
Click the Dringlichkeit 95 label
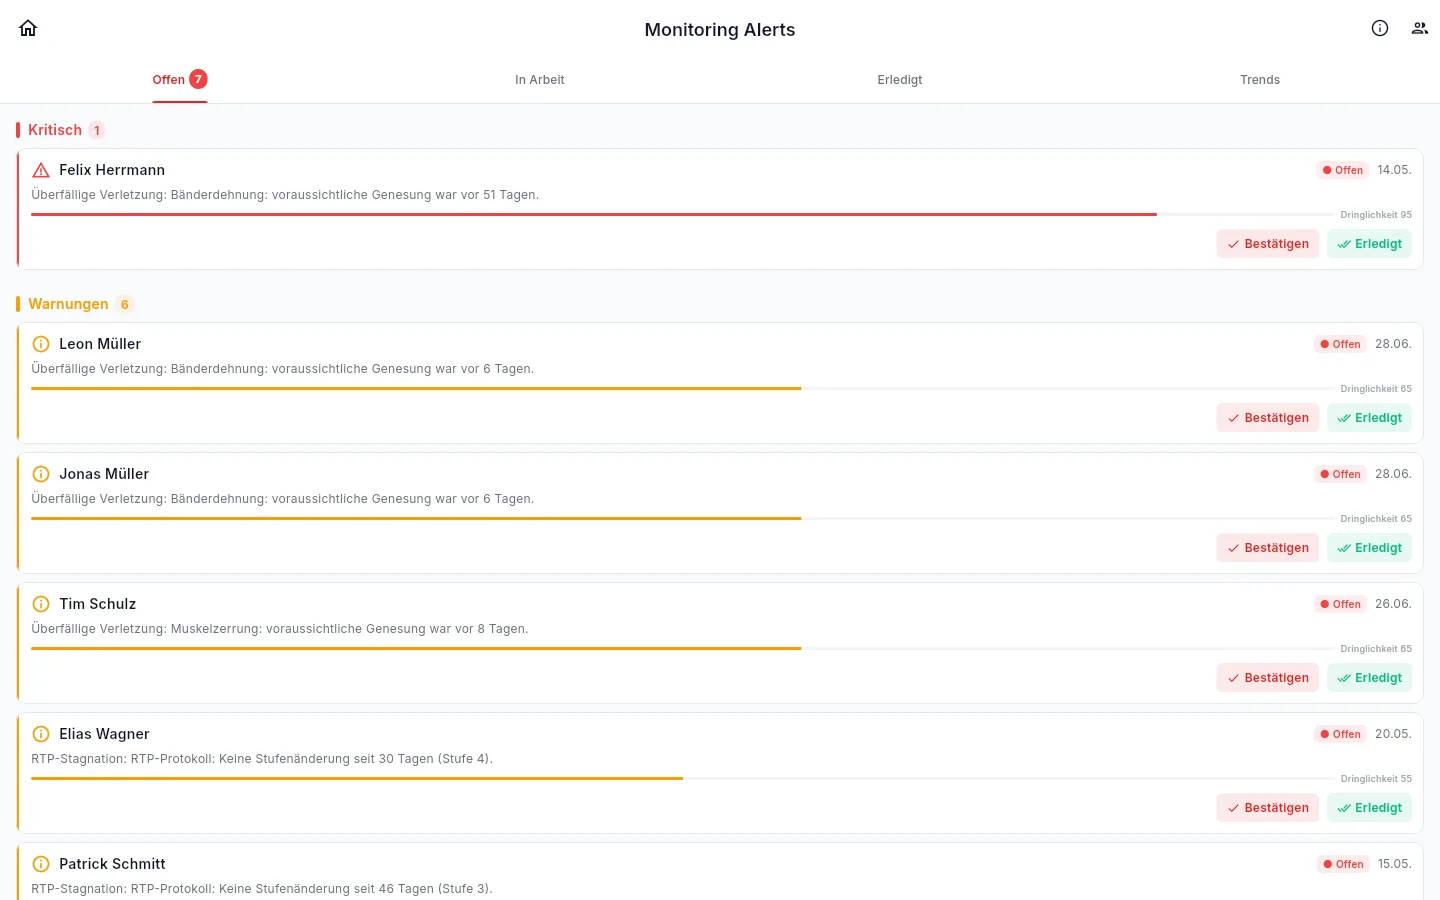[x=1376, y=215]
